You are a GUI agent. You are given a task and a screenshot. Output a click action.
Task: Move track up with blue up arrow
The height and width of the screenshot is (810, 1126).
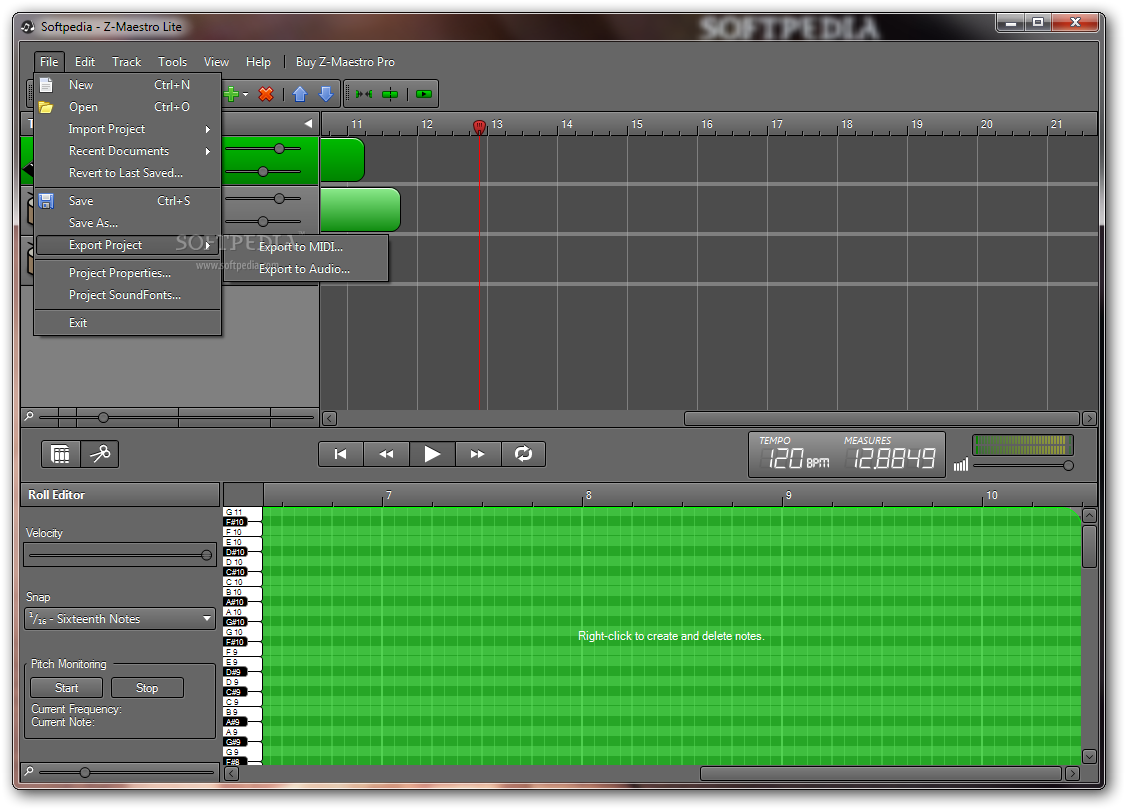[300, 94]
